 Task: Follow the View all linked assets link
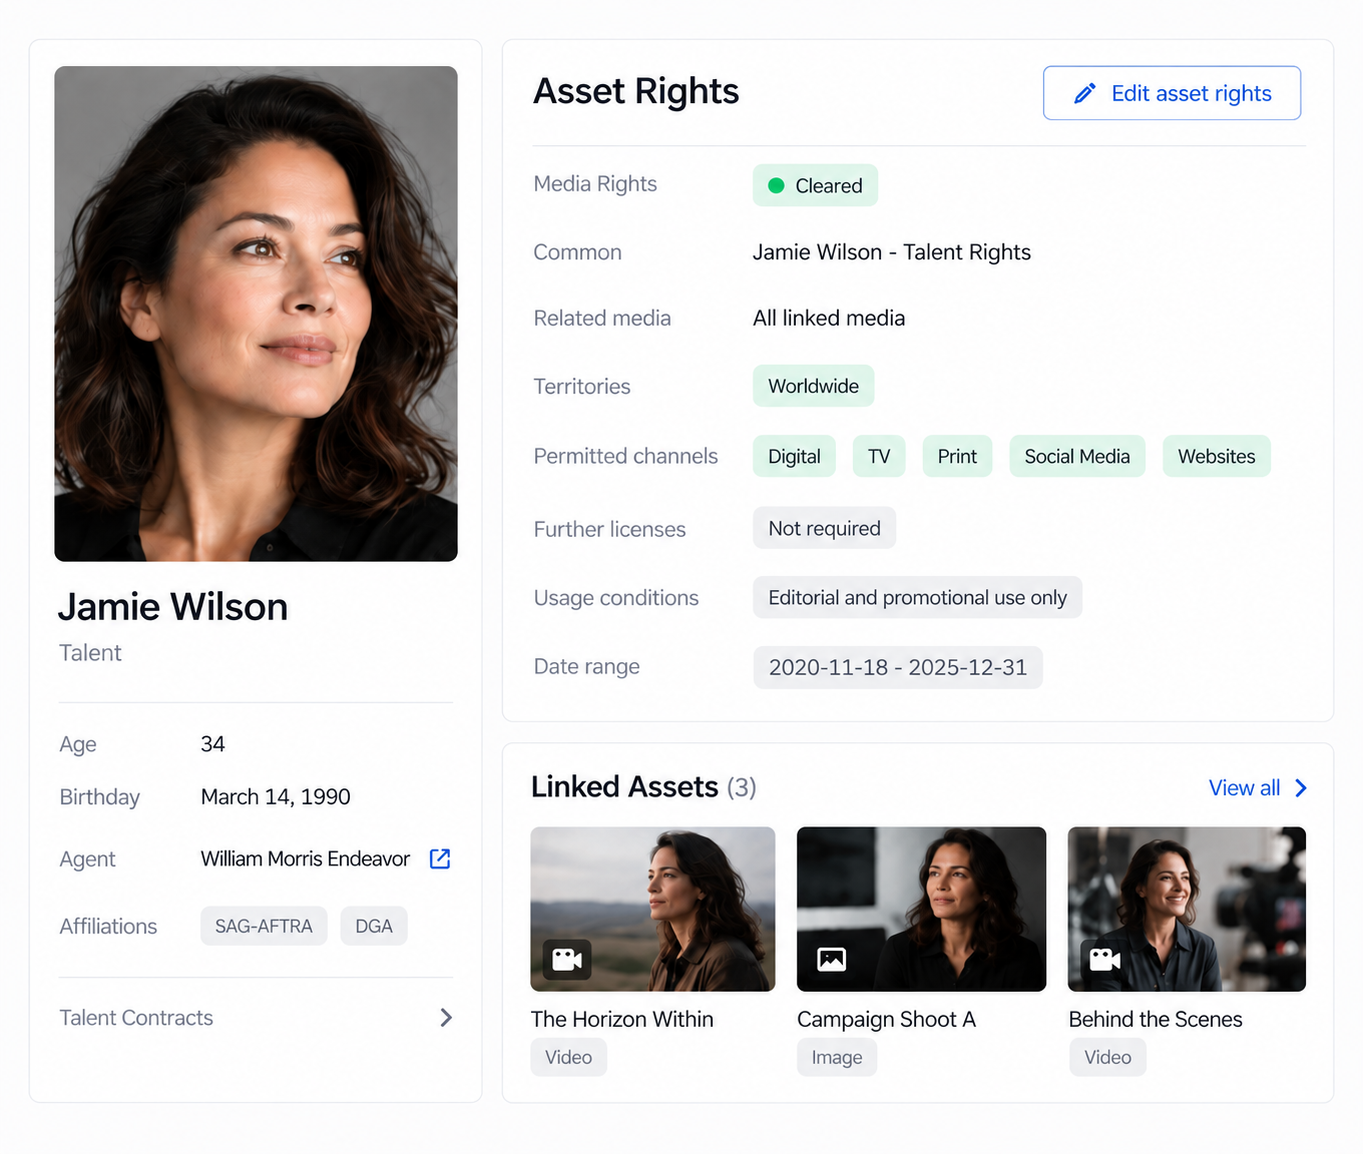[x=1244, y=788]
